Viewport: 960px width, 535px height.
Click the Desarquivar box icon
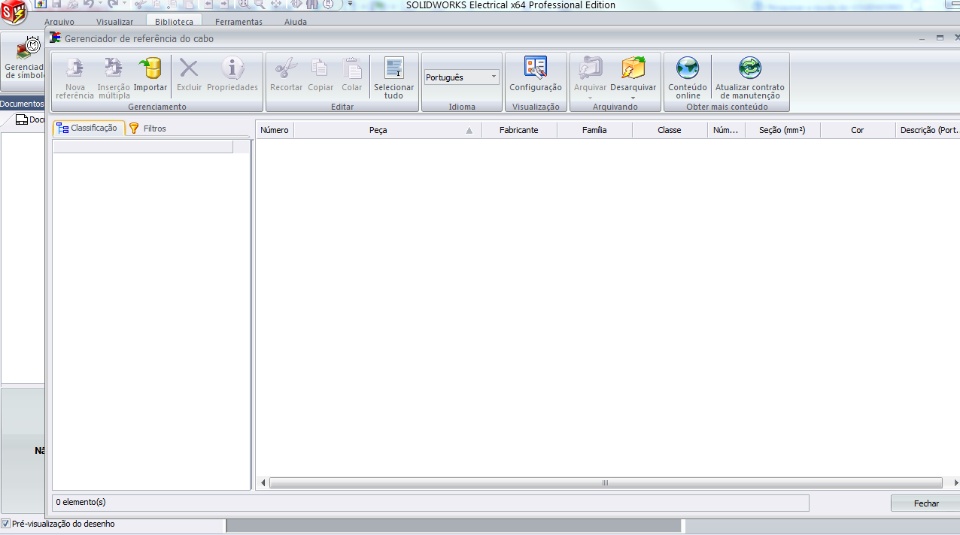[x=633, y=68]
